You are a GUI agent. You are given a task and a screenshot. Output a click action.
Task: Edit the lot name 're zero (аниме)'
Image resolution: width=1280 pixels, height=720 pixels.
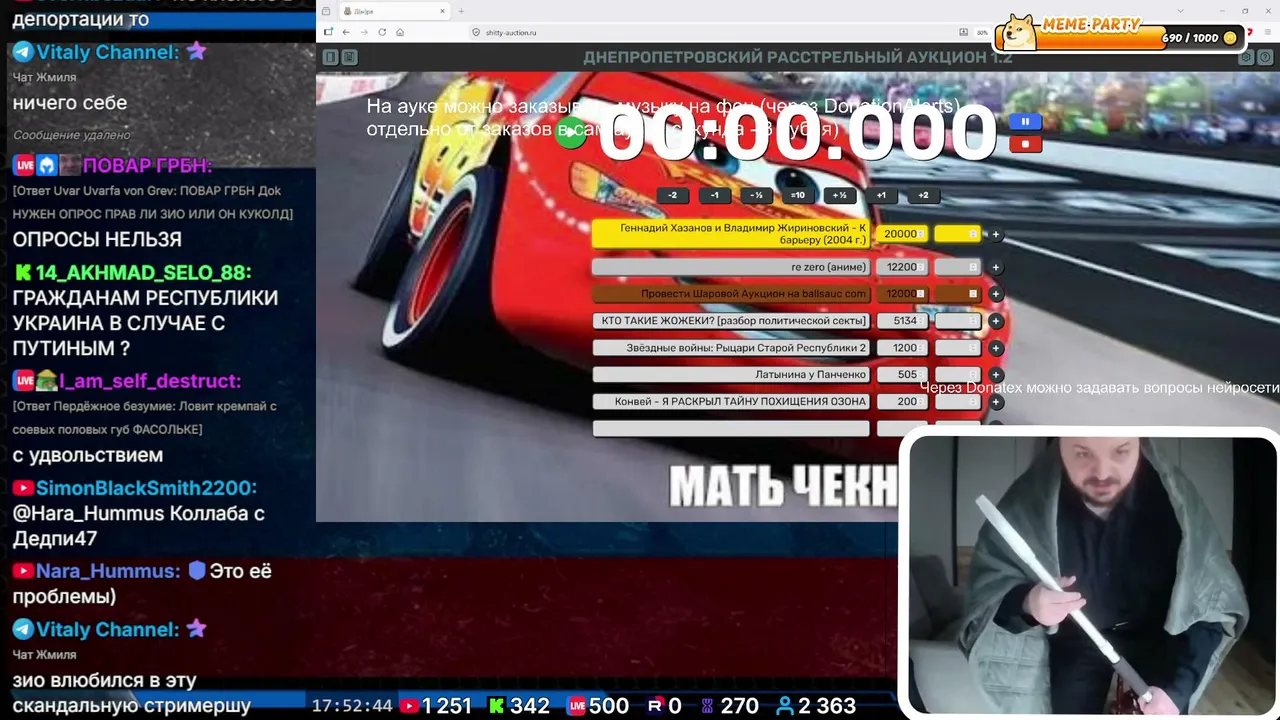tap(731, 268)
